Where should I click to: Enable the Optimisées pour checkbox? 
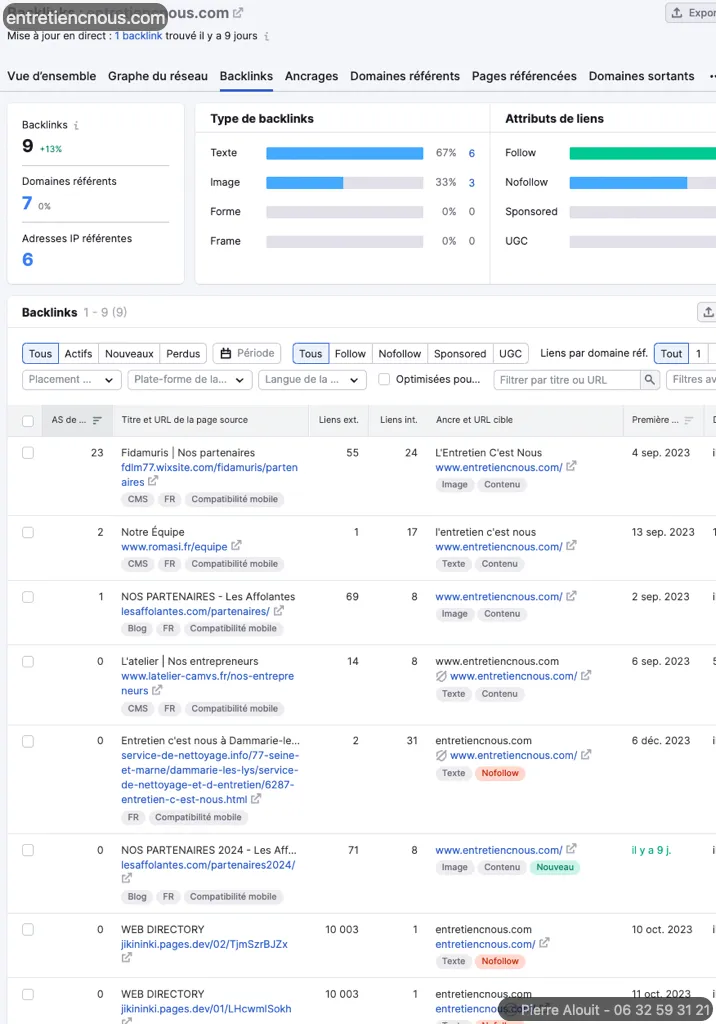coord(384,380)
